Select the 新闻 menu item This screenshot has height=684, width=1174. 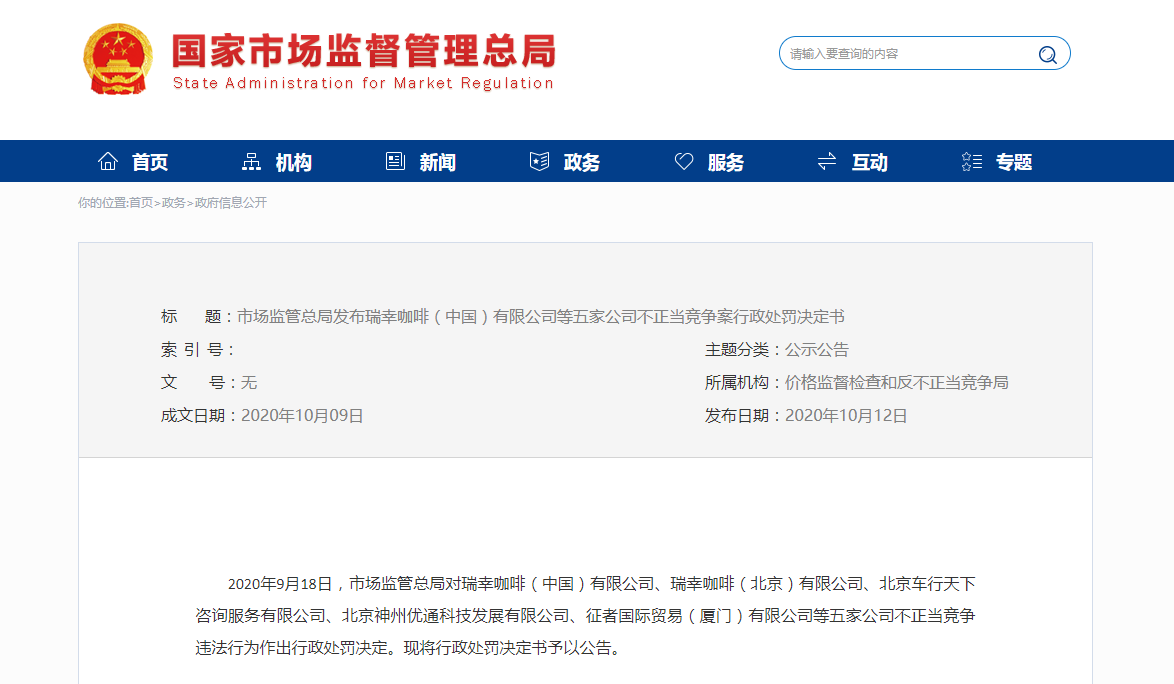(436, 161)
